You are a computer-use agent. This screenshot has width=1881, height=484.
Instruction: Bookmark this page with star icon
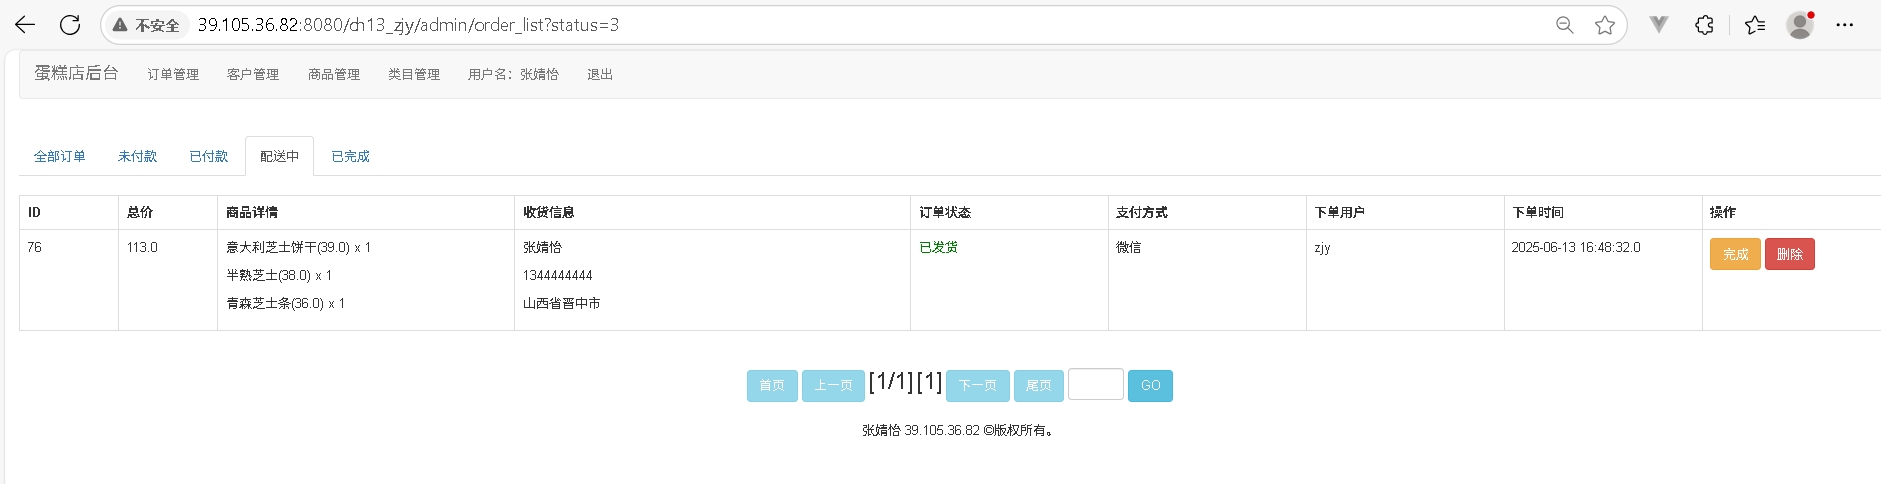click(x=1605, y=25)
